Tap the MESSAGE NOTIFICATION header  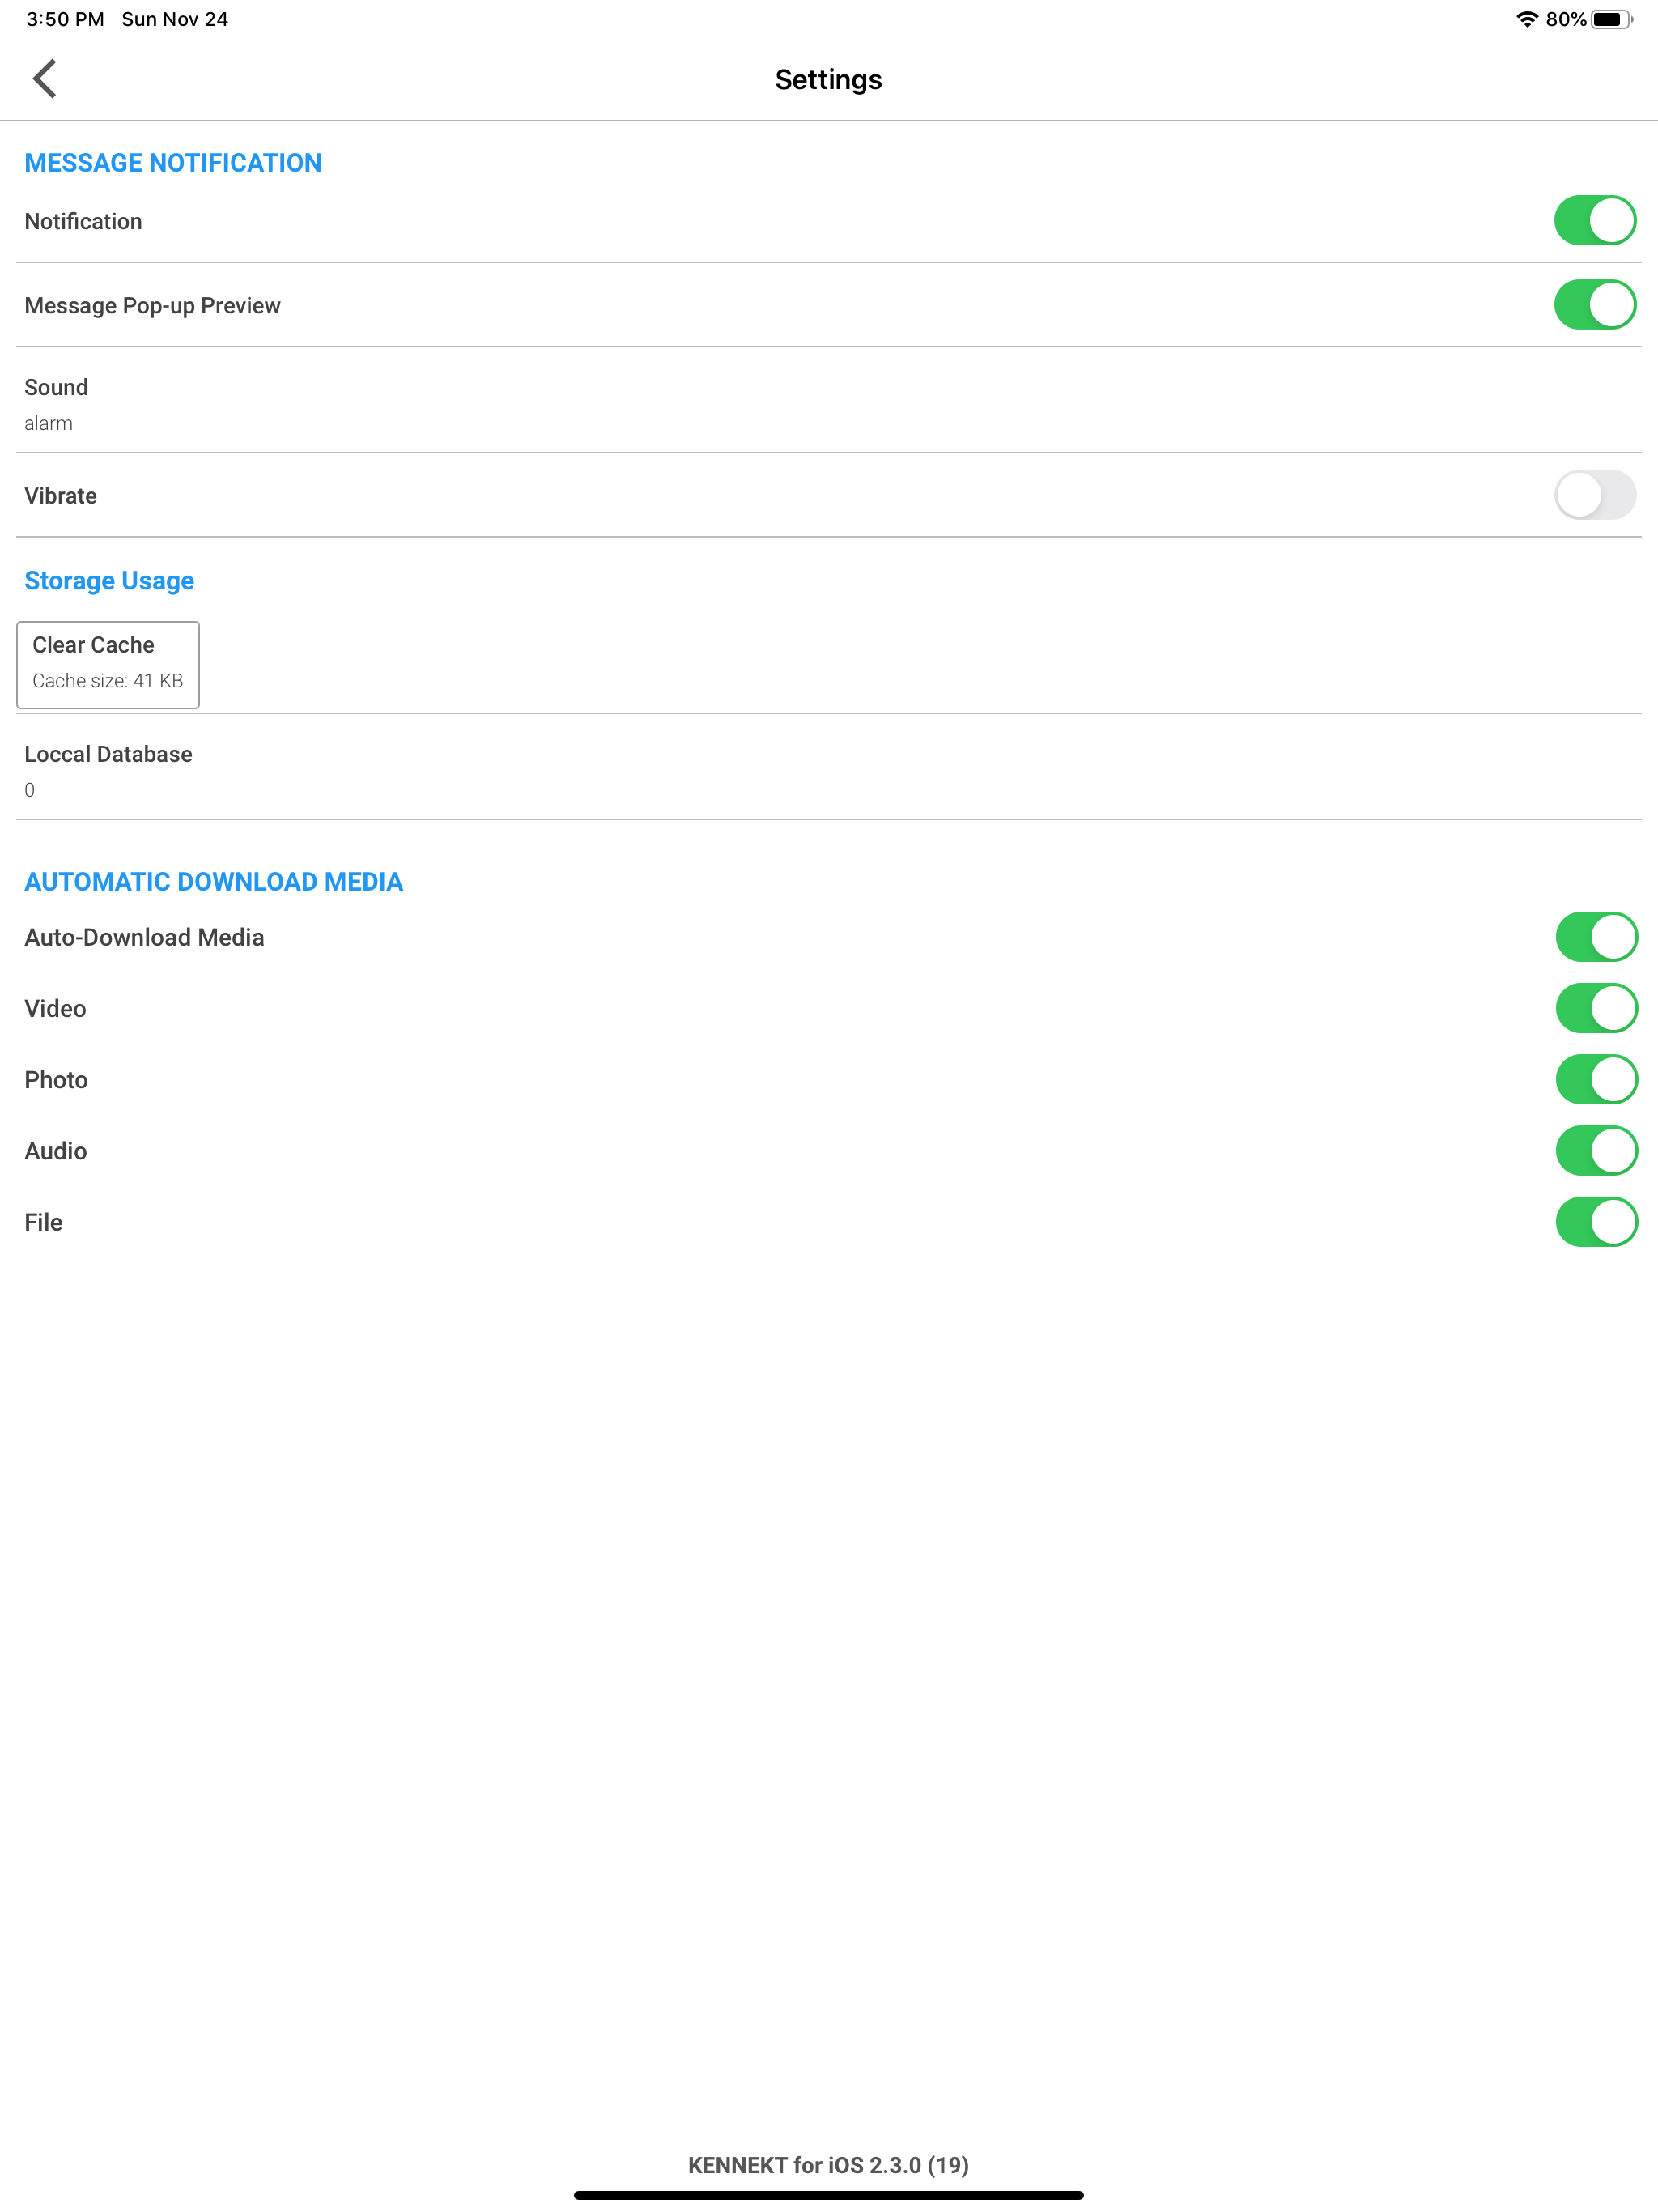pos(173,163)
